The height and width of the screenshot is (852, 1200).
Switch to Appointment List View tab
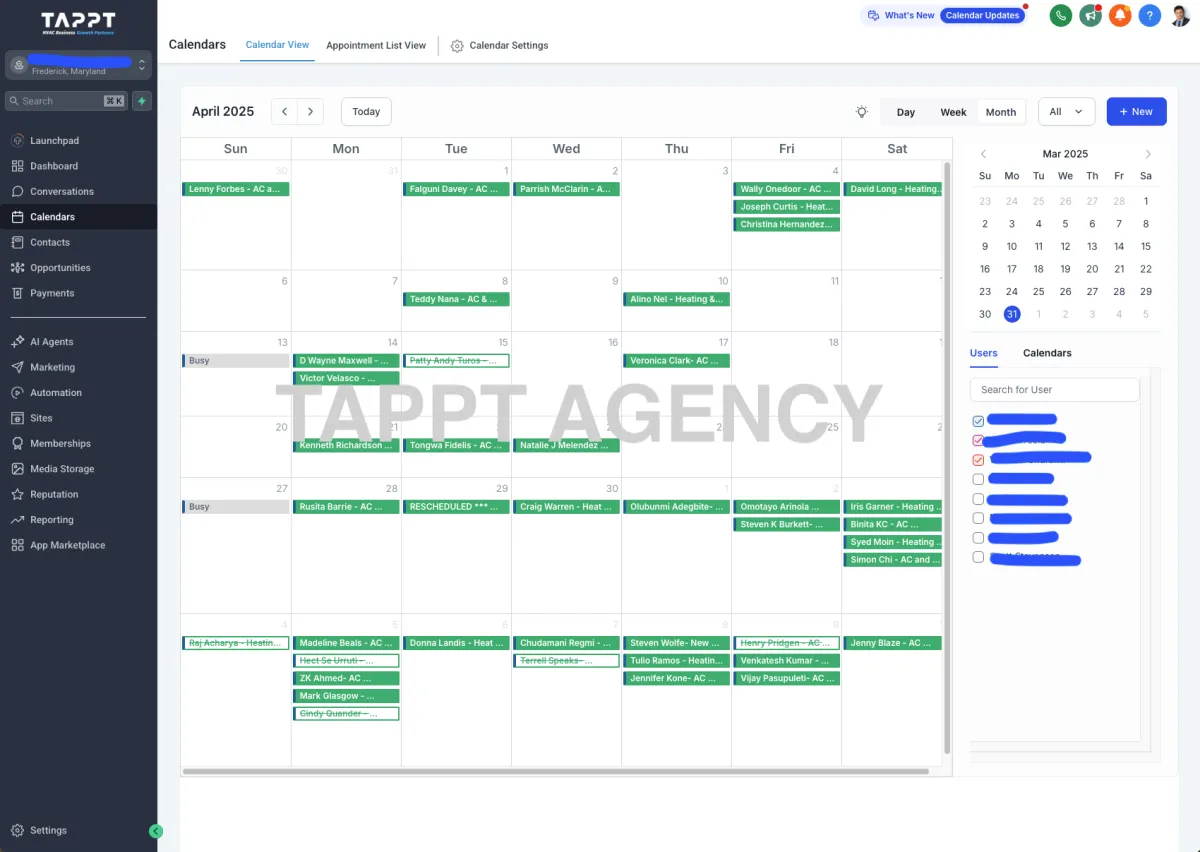click(x=376, y=45)
